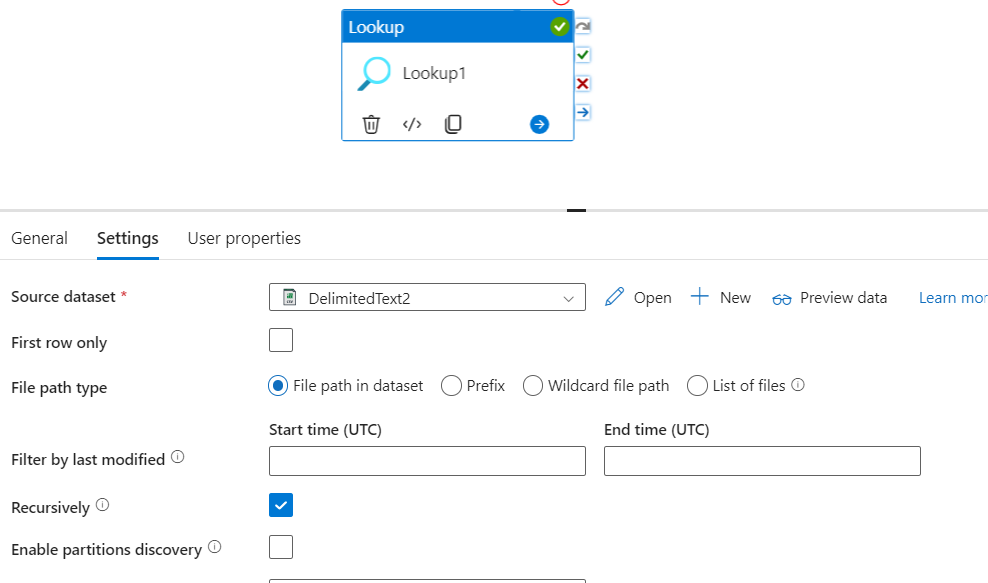Click the pencil icon next to Open
The height and width of the screenshot is (583, 988).
(x=614, y=297)
